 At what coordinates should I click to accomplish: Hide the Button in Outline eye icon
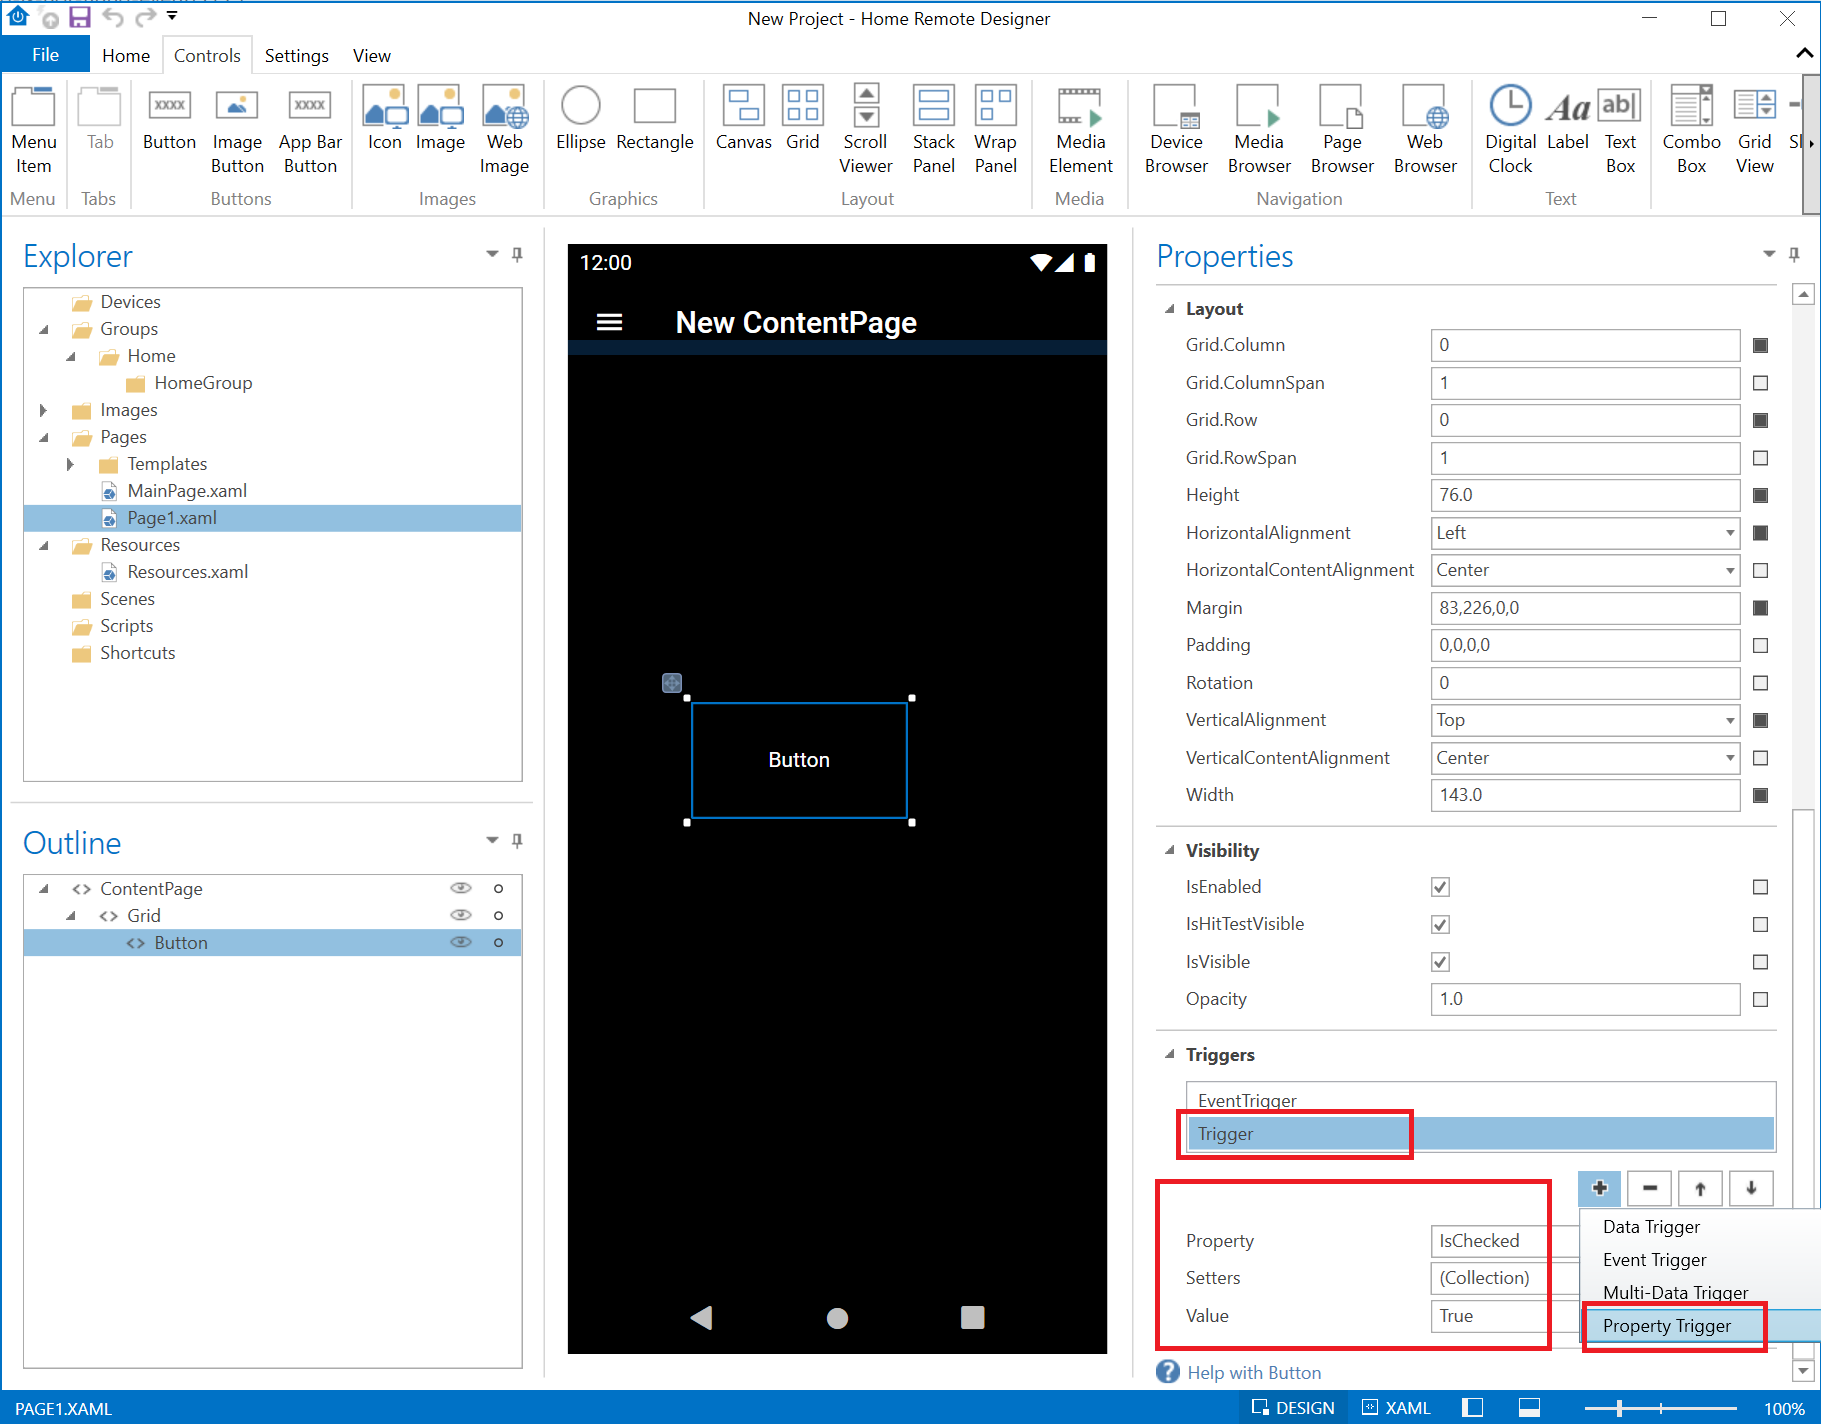[460, 942]
